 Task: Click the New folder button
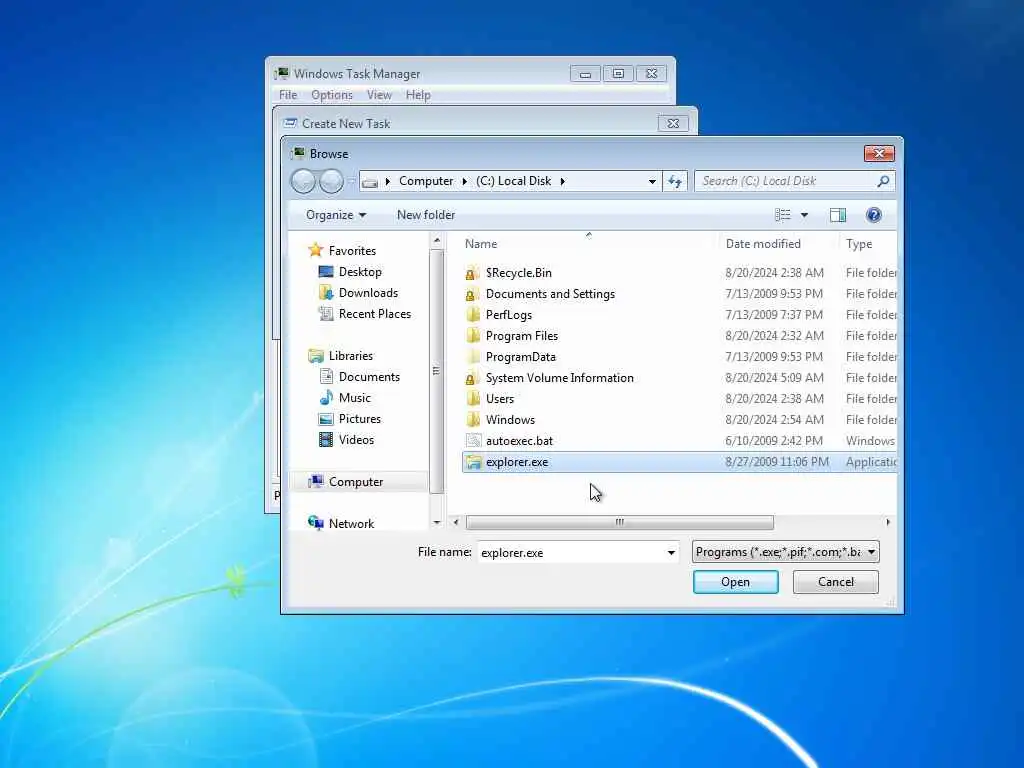426,215
